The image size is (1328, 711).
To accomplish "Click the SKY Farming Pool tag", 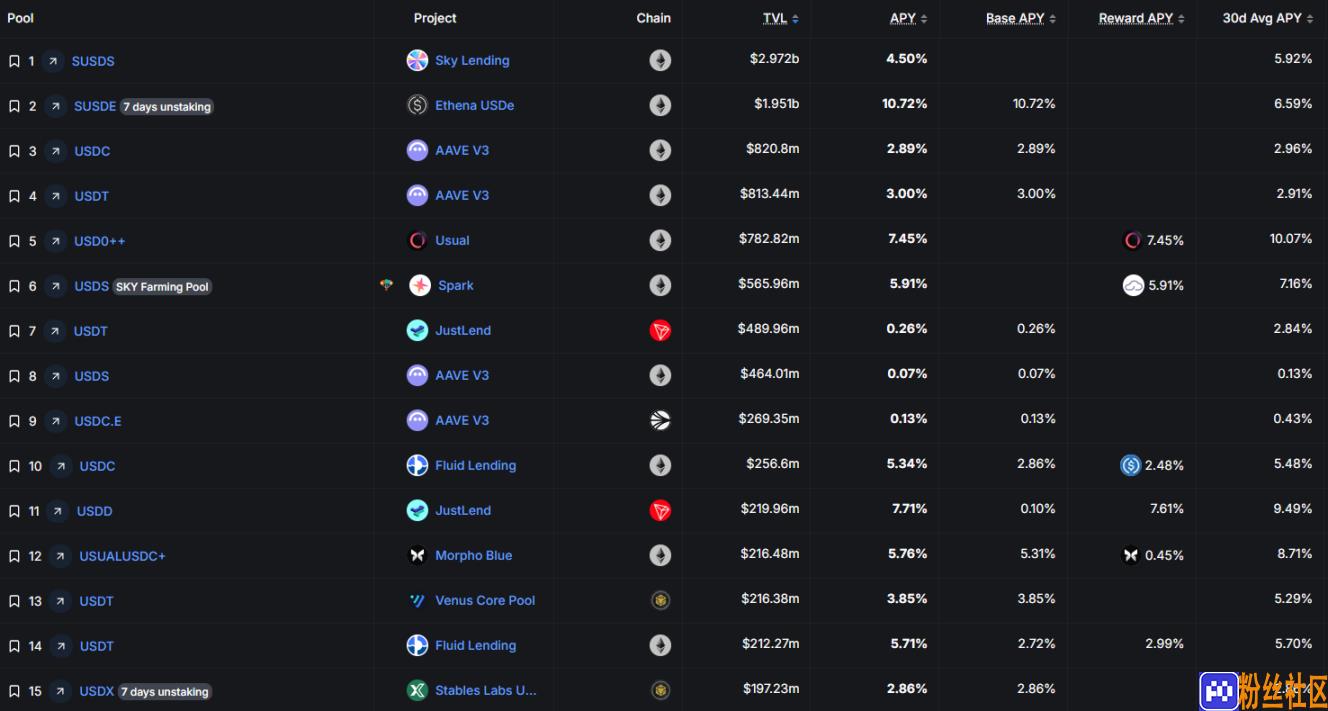I will pos(162,287).
